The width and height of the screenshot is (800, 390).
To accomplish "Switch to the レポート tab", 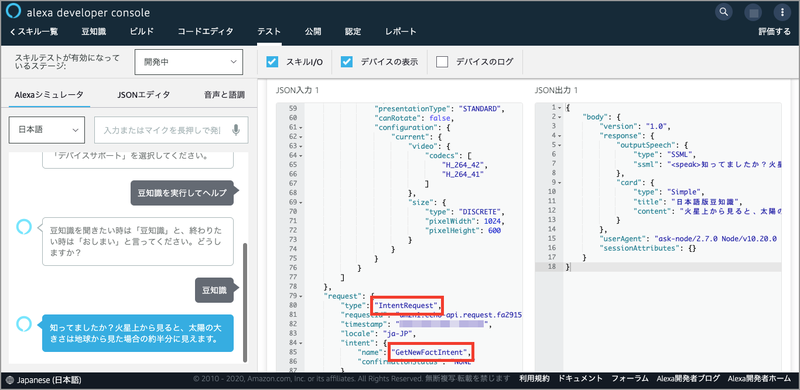I will click(x=401, y=32).
